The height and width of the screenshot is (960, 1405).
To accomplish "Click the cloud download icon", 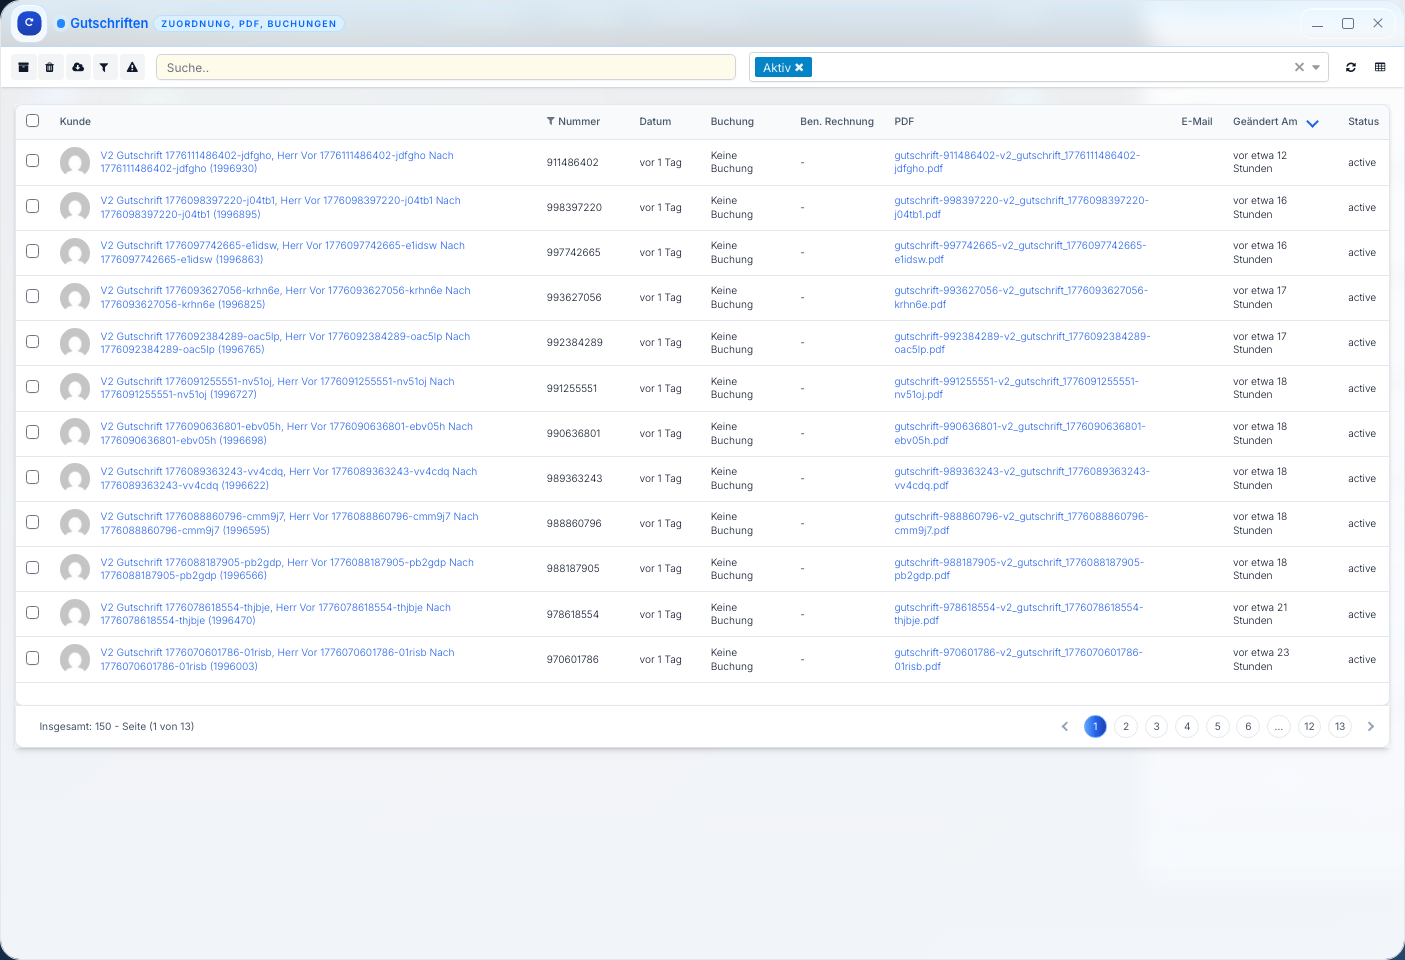I will [x=78, y=67].
